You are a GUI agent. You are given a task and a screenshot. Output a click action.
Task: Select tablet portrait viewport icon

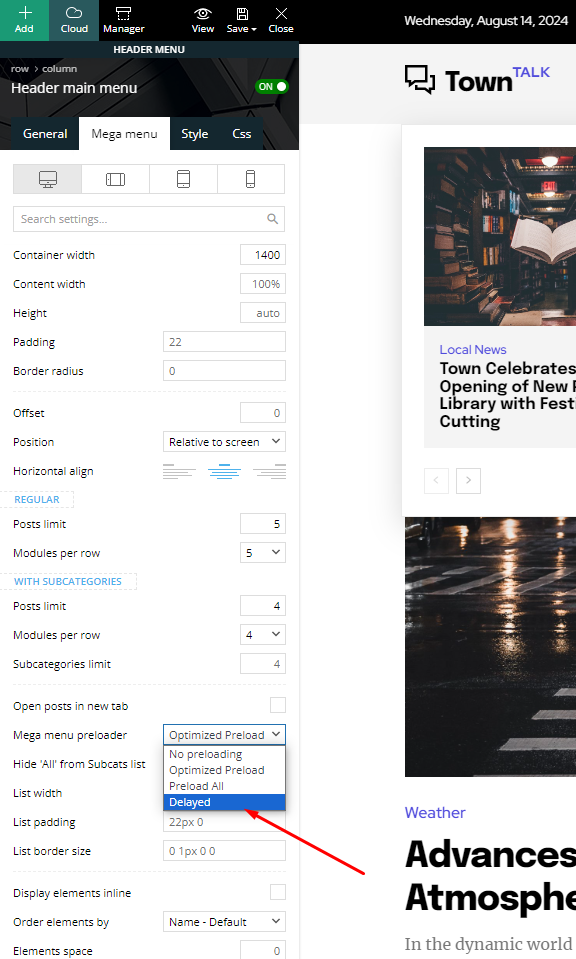183,179
